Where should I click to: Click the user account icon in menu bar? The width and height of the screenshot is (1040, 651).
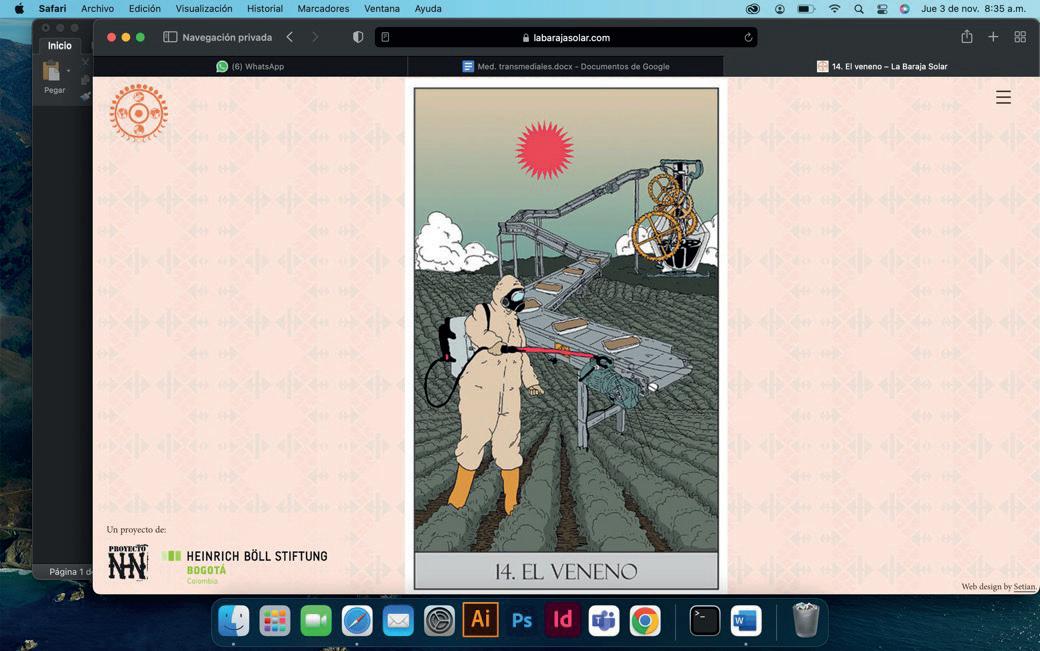point(780,9)
